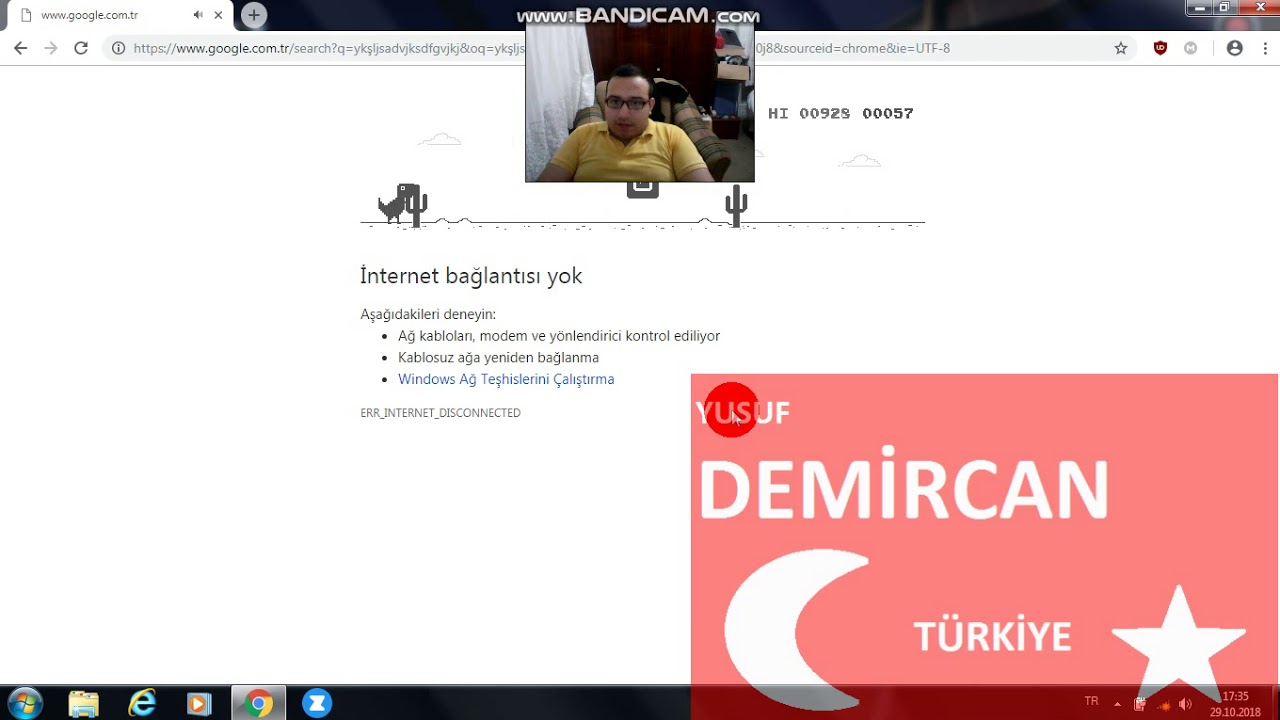
Task: Click the webcam overlay video
Action: tap(640, 103)
